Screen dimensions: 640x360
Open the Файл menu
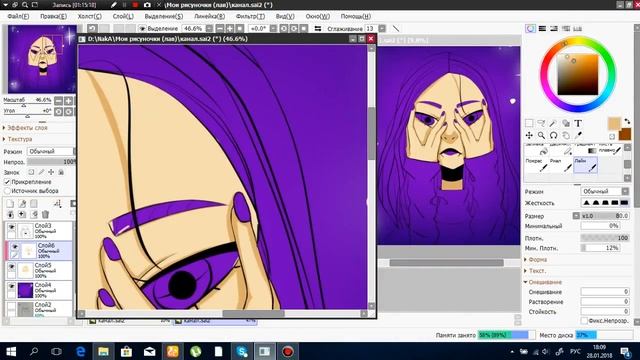(x=18, y=16)
